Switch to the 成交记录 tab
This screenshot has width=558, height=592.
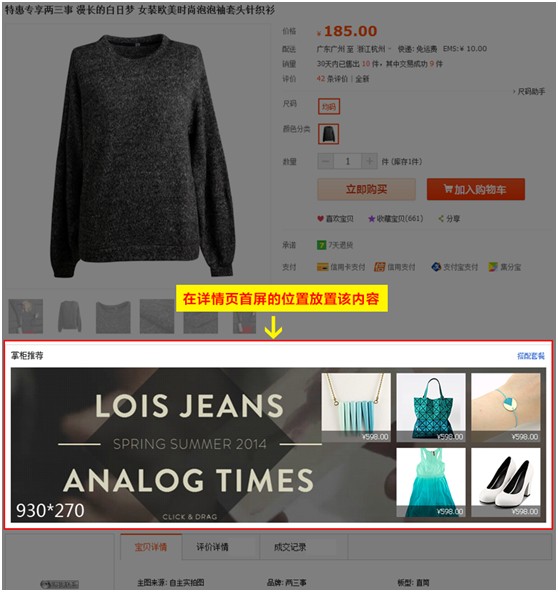[x=290, y=547]
